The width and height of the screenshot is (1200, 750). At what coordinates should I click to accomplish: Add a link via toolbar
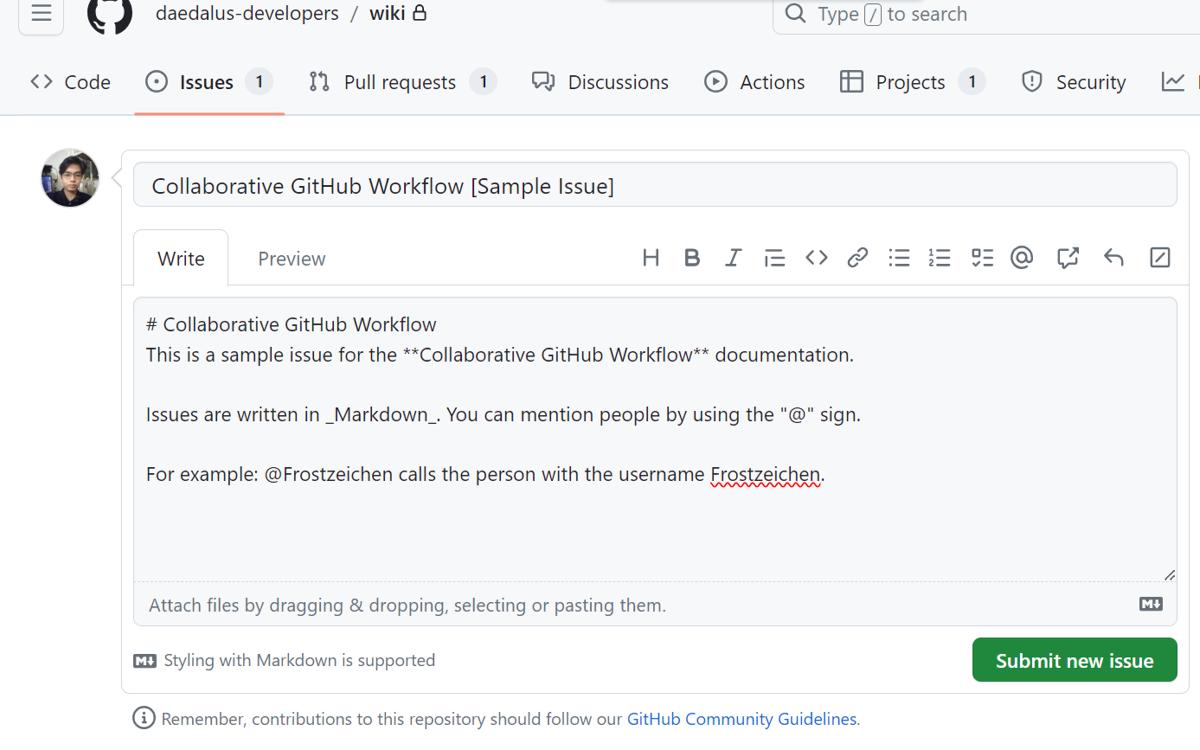[x=857, y=258]
